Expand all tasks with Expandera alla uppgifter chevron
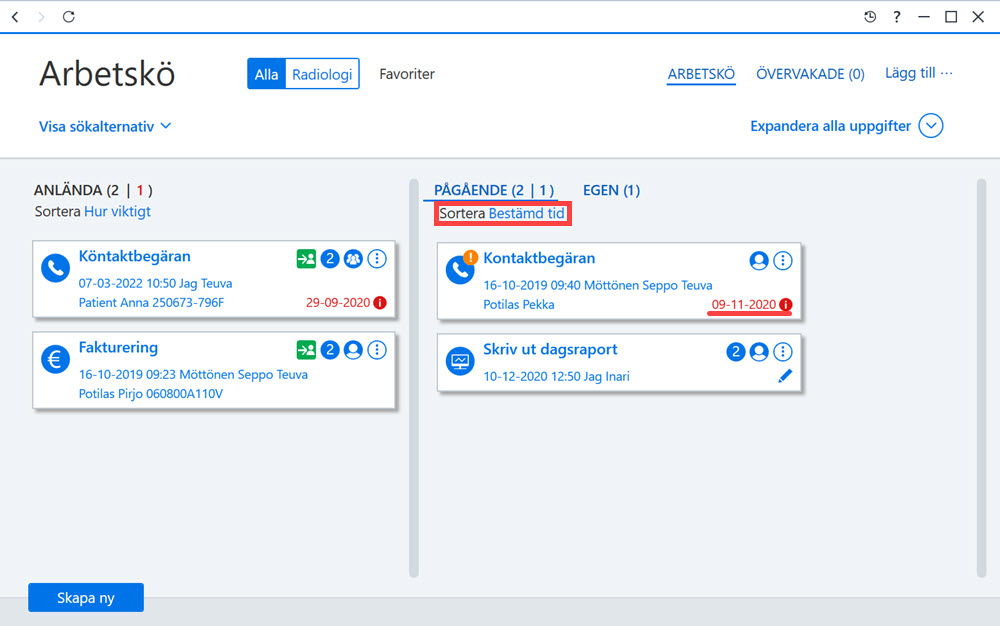This screenshot has width=1000, height=626. [x=930, y=126]
